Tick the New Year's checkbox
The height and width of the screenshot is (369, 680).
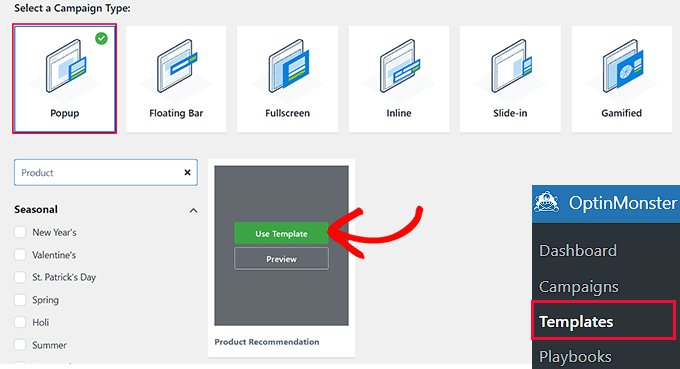point(20,232)
